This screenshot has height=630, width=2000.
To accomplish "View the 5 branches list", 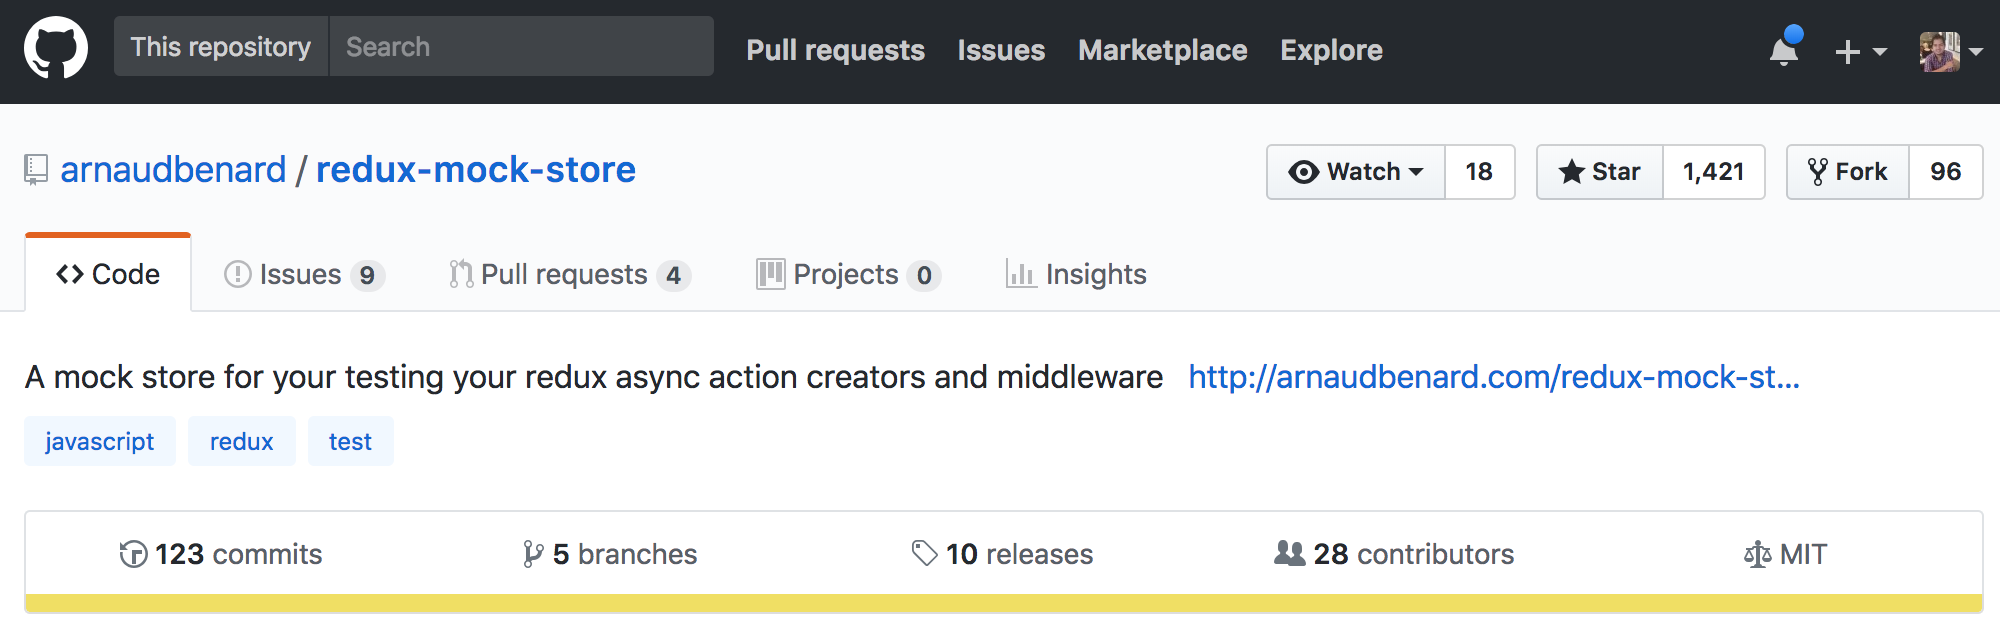I will (609, 554).
